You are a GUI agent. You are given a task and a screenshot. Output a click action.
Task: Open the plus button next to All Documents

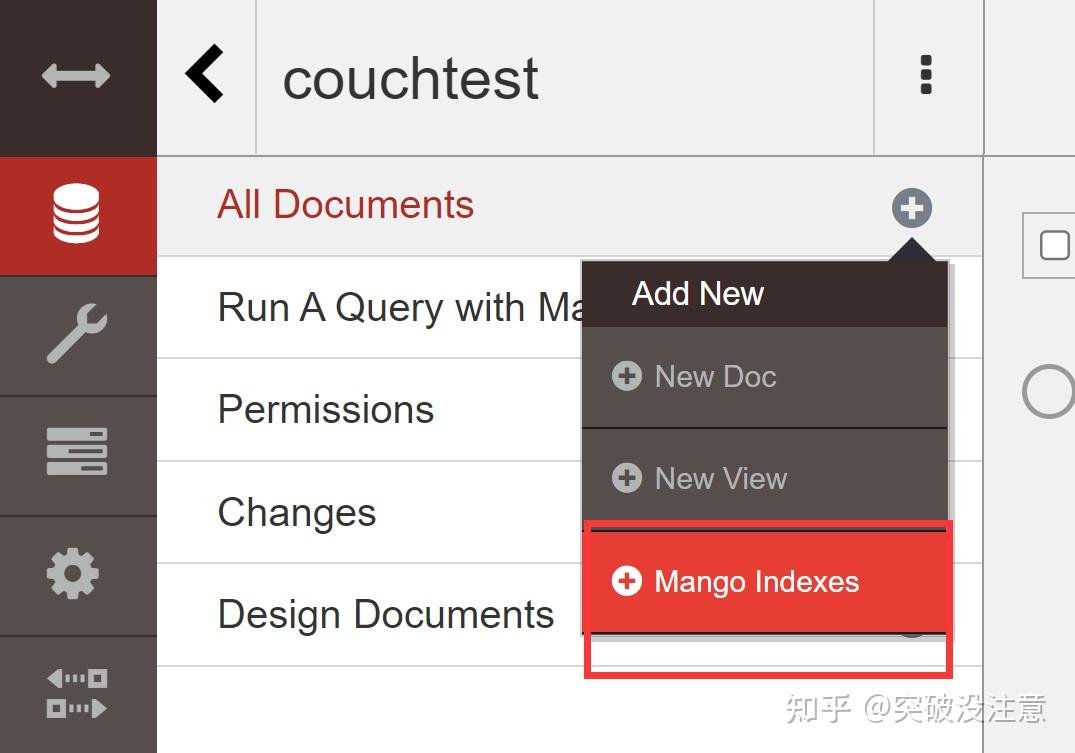tap(911, 208)
